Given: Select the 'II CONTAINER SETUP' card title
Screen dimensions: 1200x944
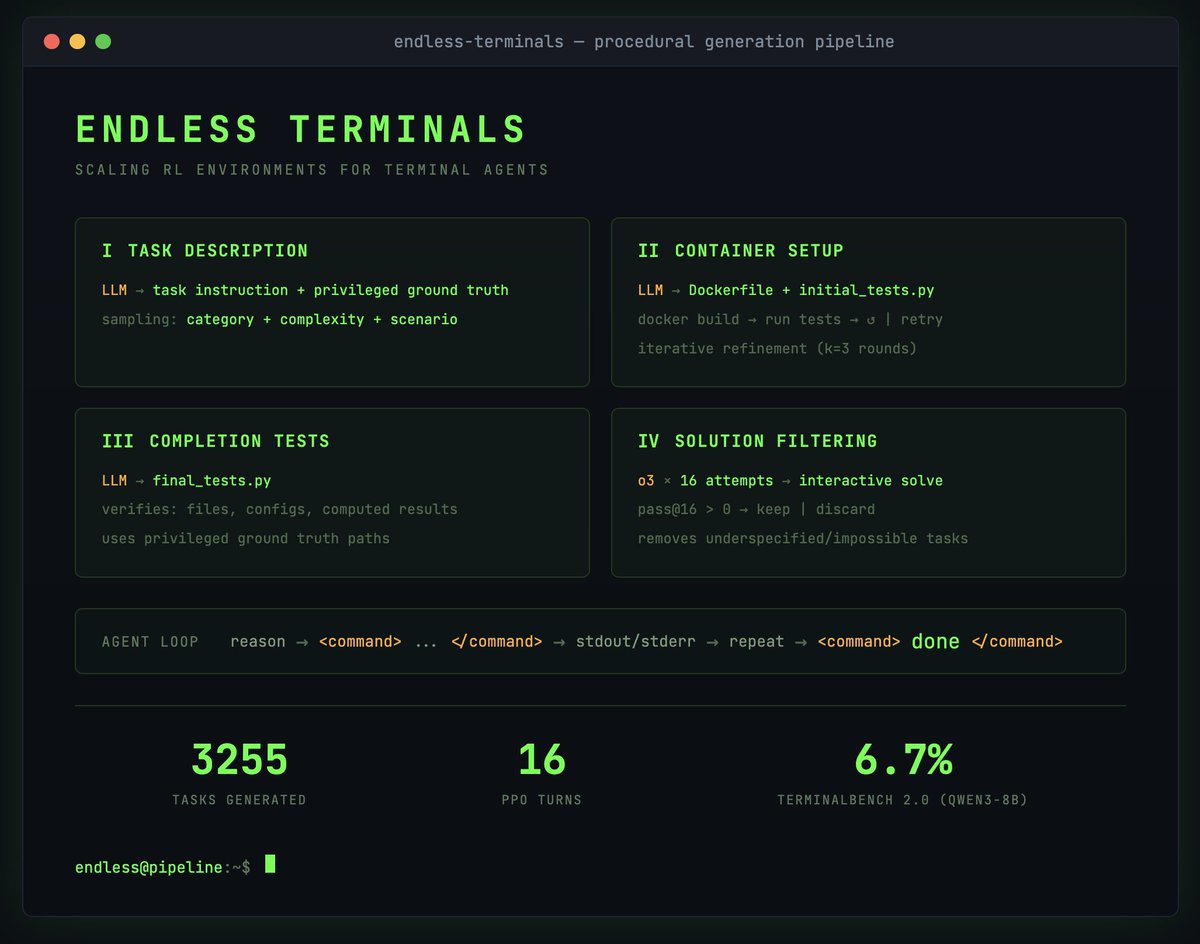Looking at the screenshot, I should (x=741, y=250).
